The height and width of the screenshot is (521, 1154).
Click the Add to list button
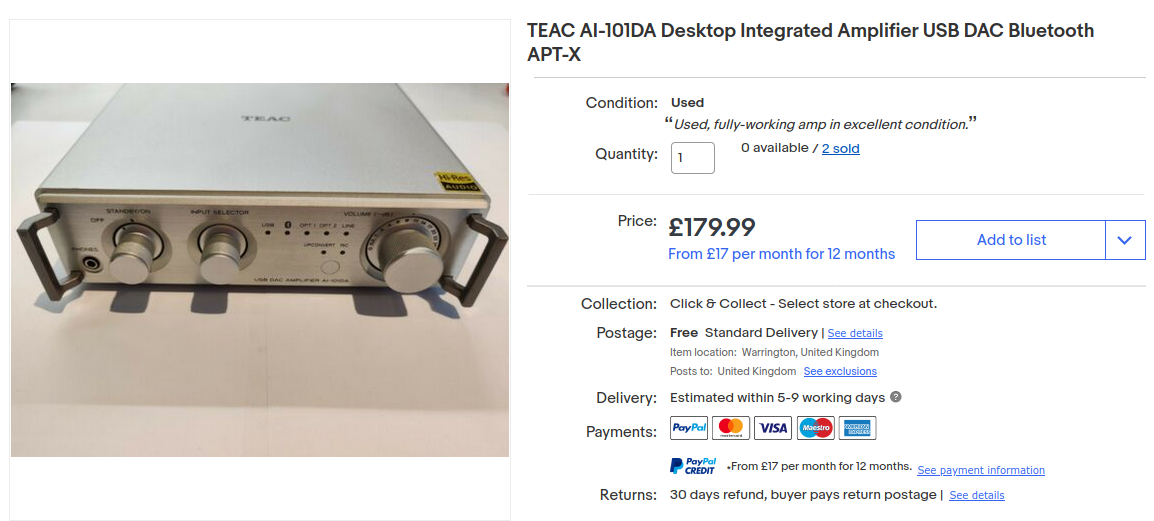click(1011, 240)
